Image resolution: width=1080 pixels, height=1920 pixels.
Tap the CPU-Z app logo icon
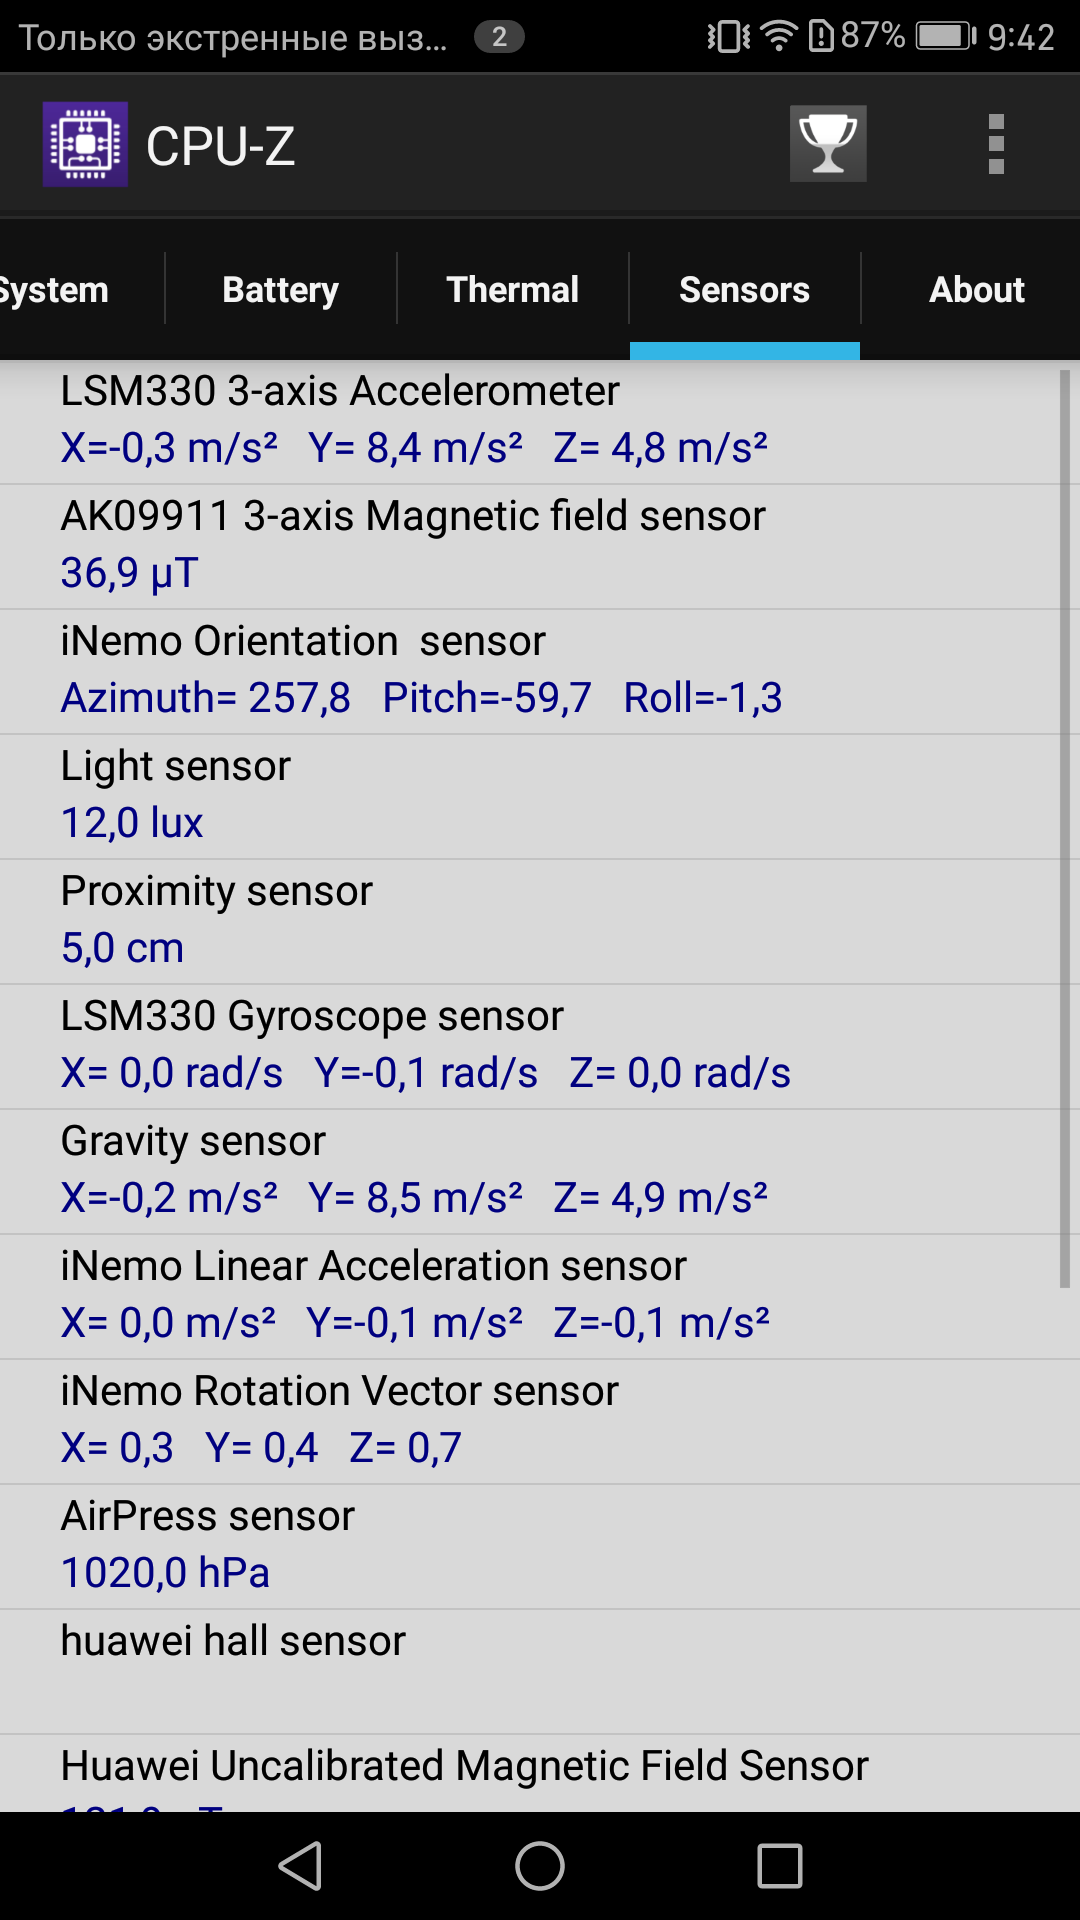[x=85, y=144]
